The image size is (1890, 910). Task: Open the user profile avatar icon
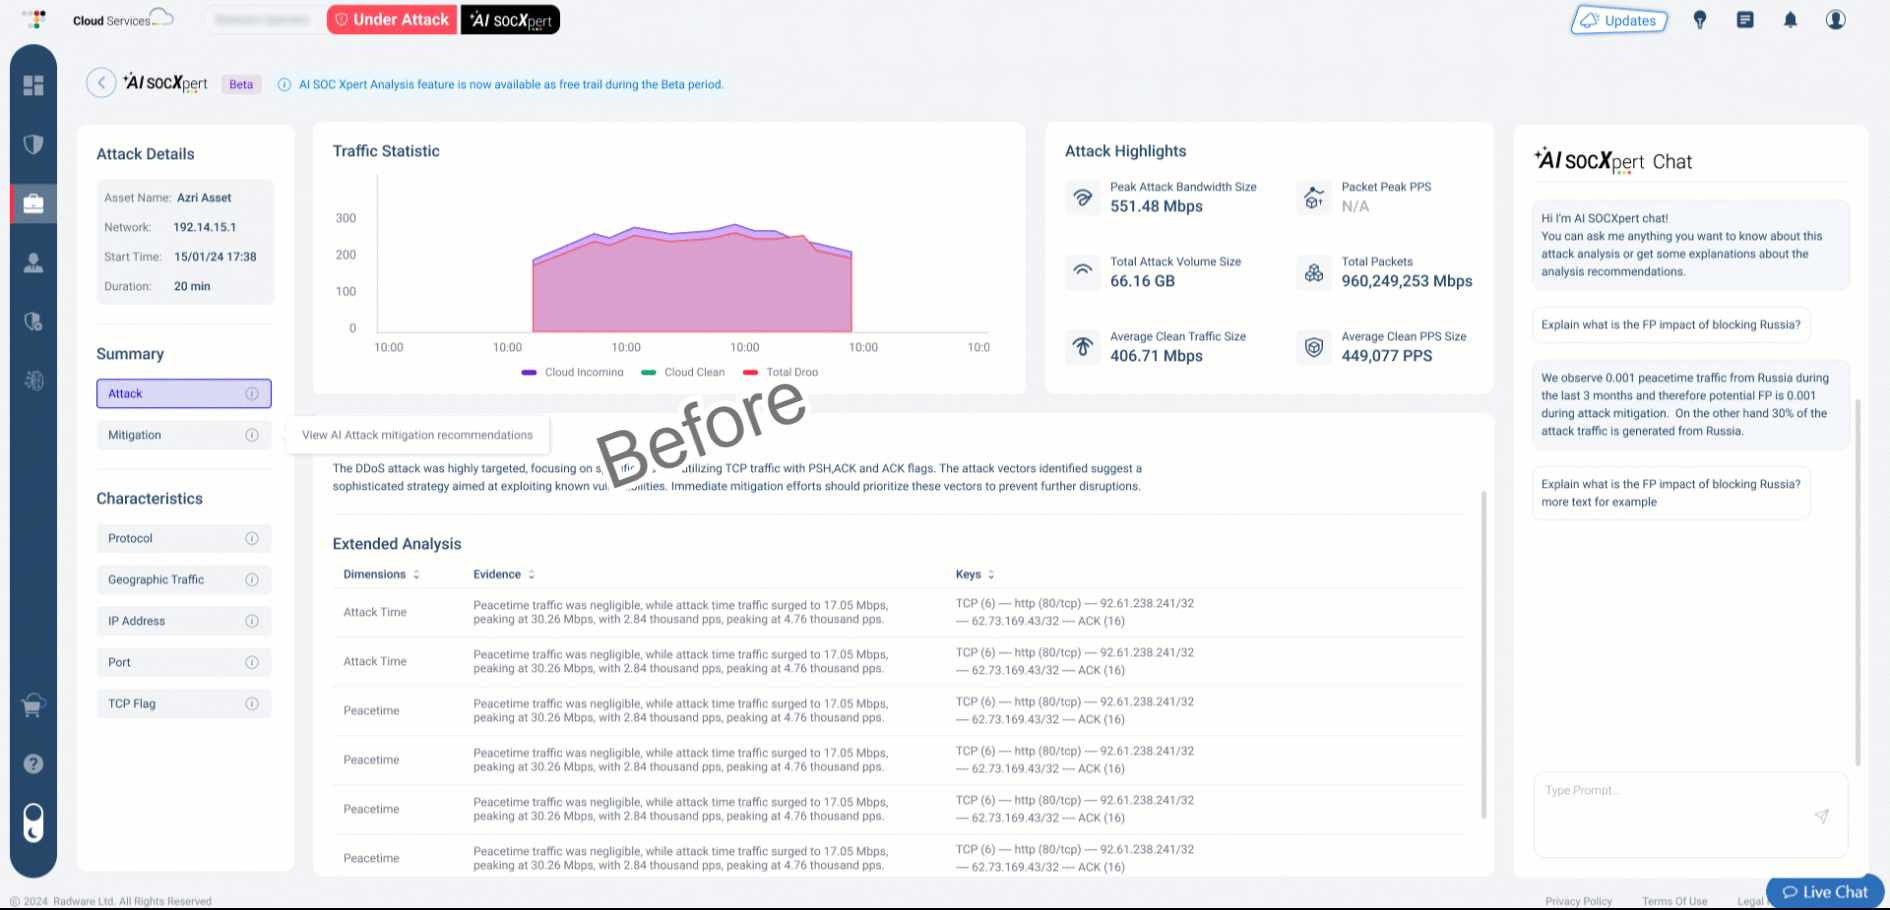tap(1835, 20)
